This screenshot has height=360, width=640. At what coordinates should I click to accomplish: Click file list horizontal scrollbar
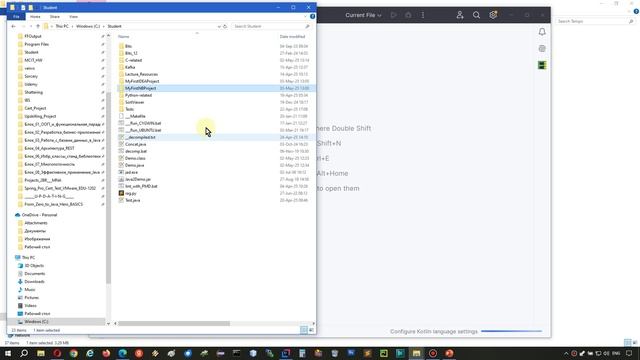[x=174, y=323]
